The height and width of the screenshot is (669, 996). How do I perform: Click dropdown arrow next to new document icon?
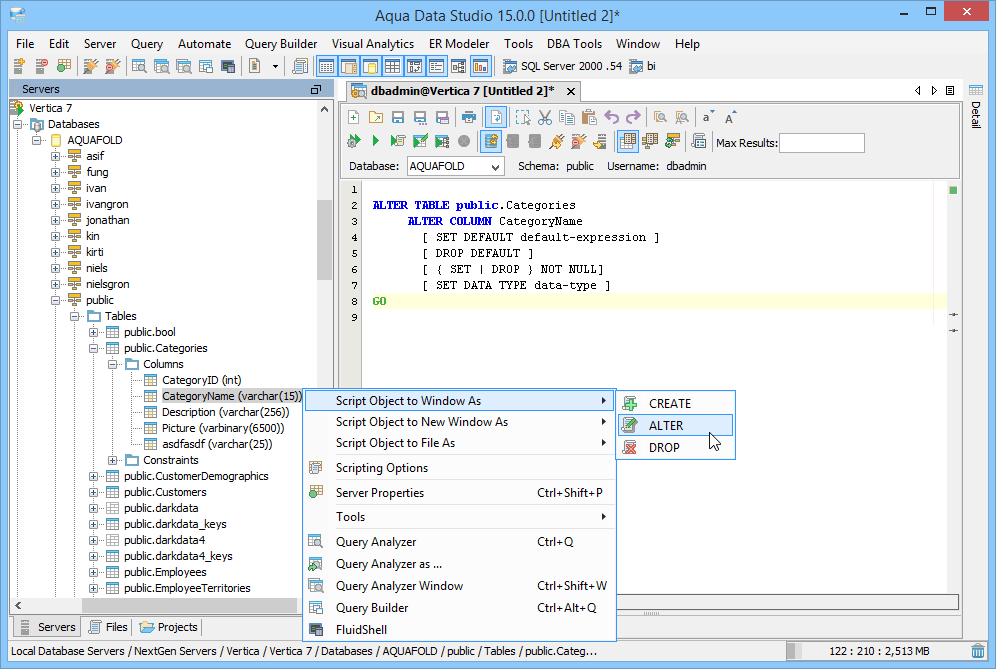[275, 66]
